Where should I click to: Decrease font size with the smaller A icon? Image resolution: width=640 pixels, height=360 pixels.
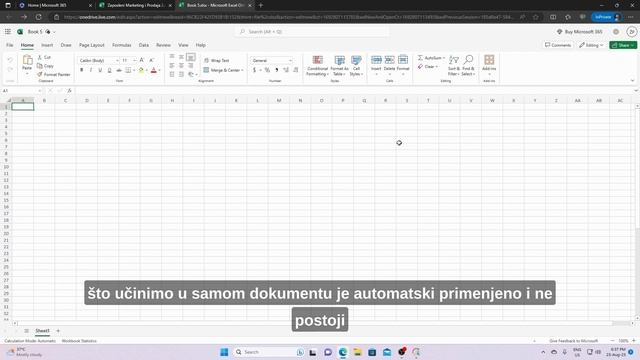(x=151, y=60)
